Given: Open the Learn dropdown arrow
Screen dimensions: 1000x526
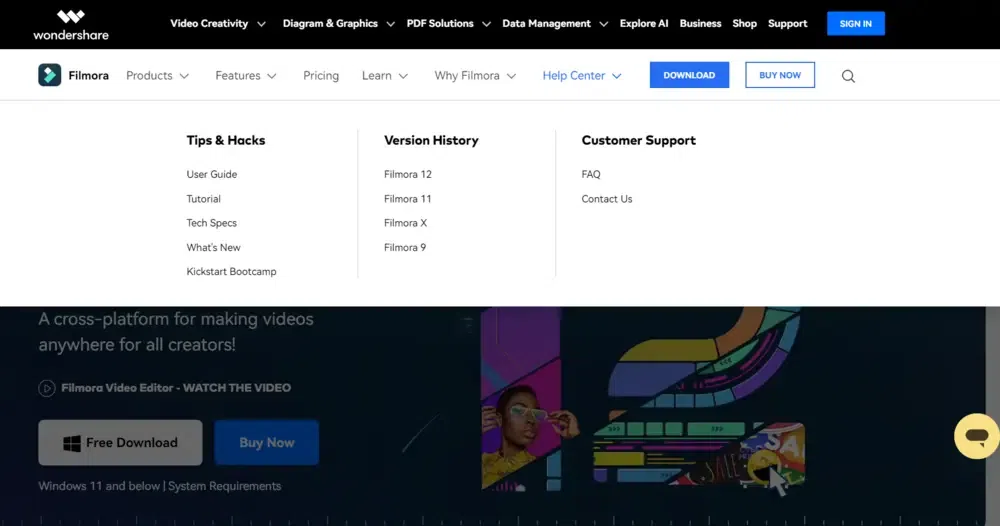Looking at the screenshot, I should 403,76.
